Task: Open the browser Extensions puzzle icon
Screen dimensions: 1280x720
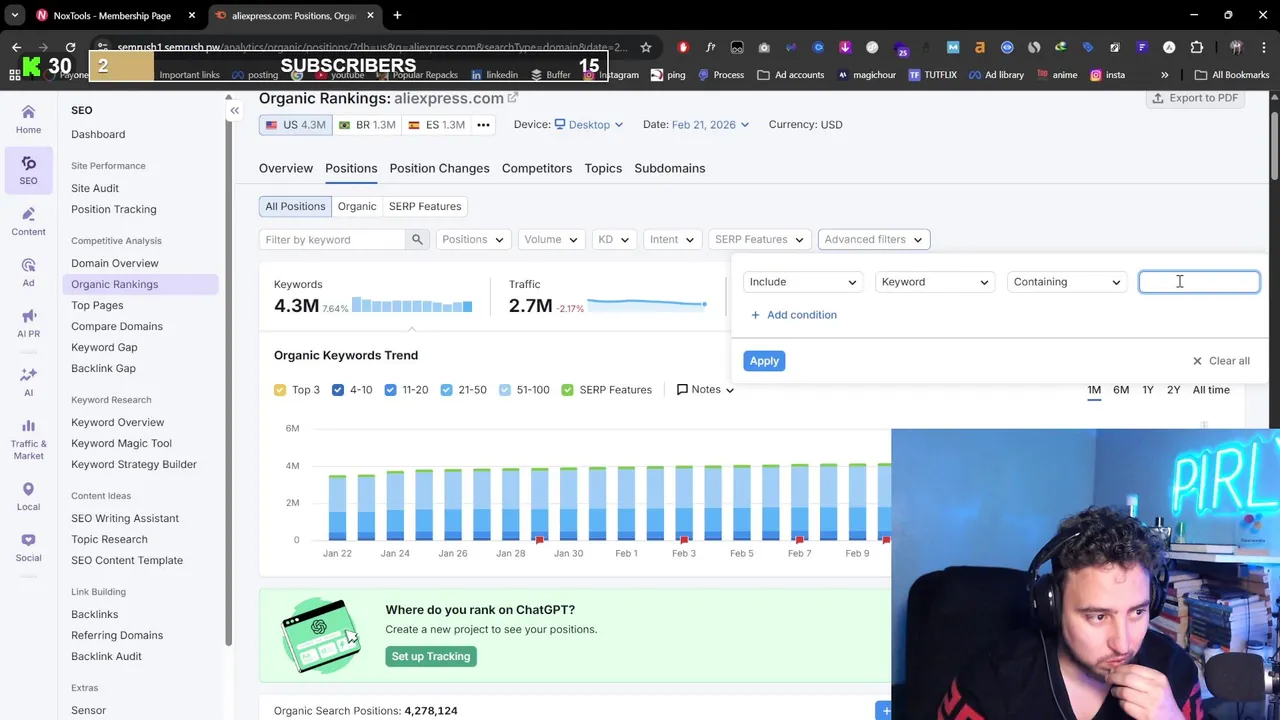Action: click(x=1197, y=47)
